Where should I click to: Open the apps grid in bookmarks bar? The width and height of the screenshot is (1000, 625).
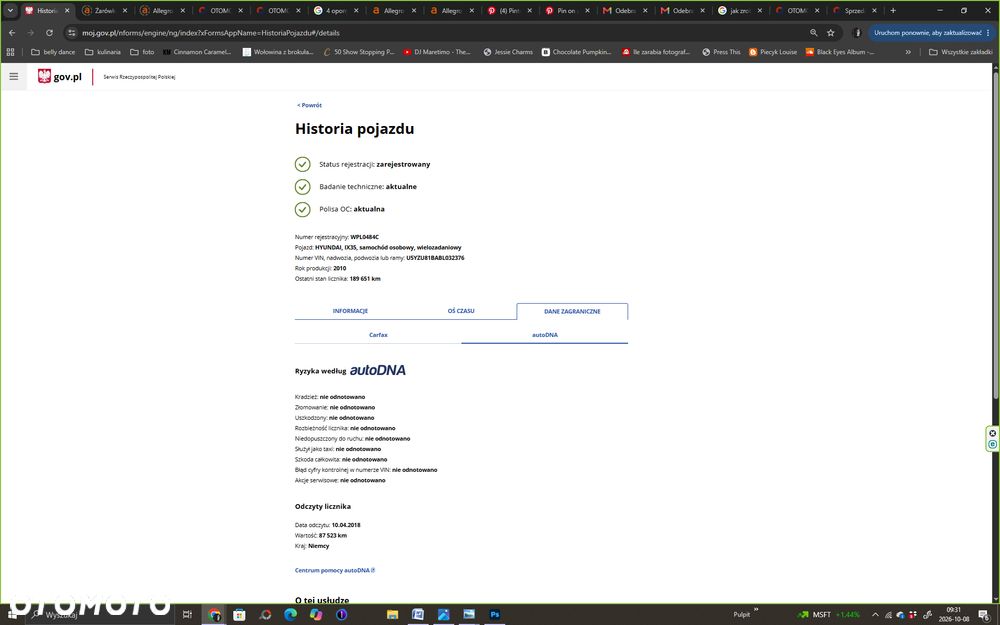click(x=10, y=52)
